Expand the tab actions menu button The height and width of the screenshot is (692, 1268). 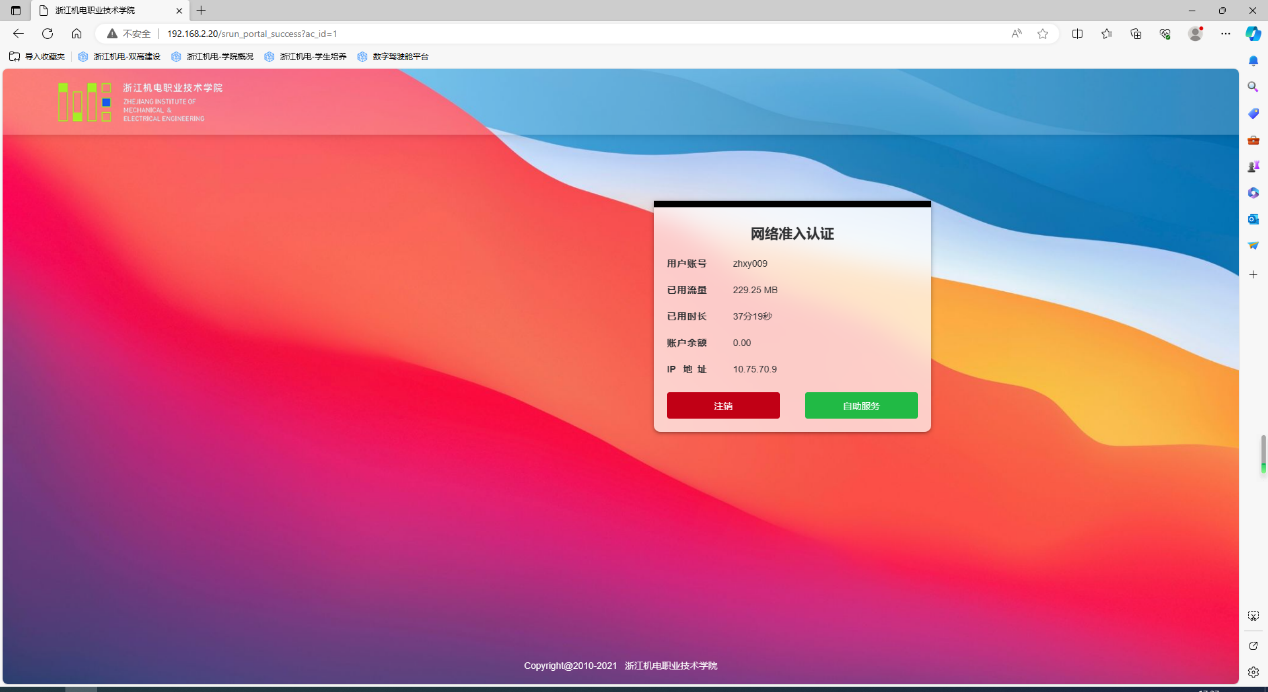15,10
